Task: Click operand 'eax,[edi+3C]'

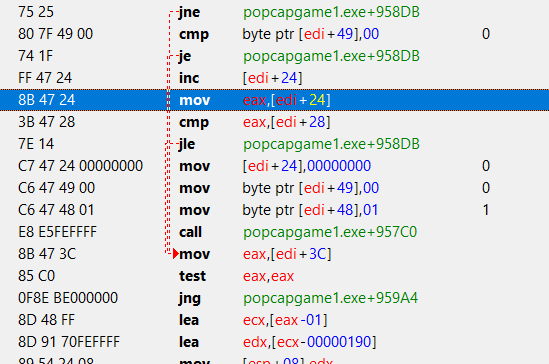Action: point(287,254)
